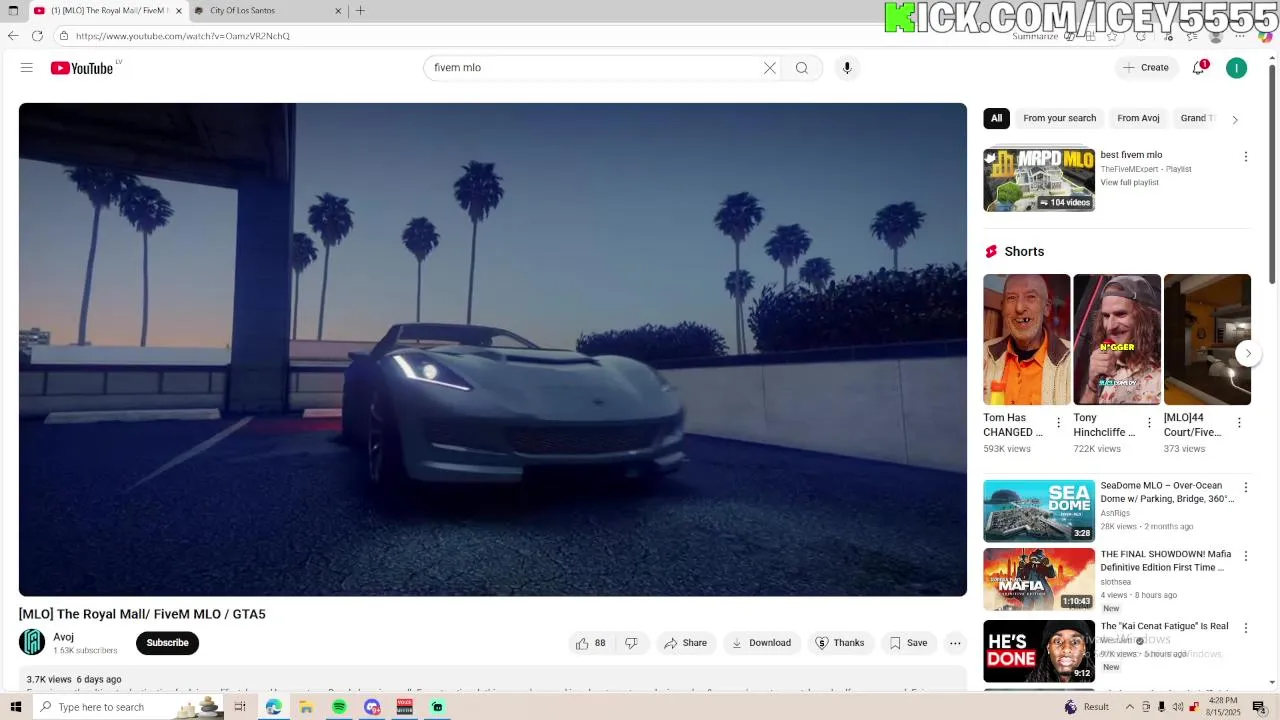Reload the page with refresh icon
Screen dimensions: 1280x720
click(x=37, y=36)
